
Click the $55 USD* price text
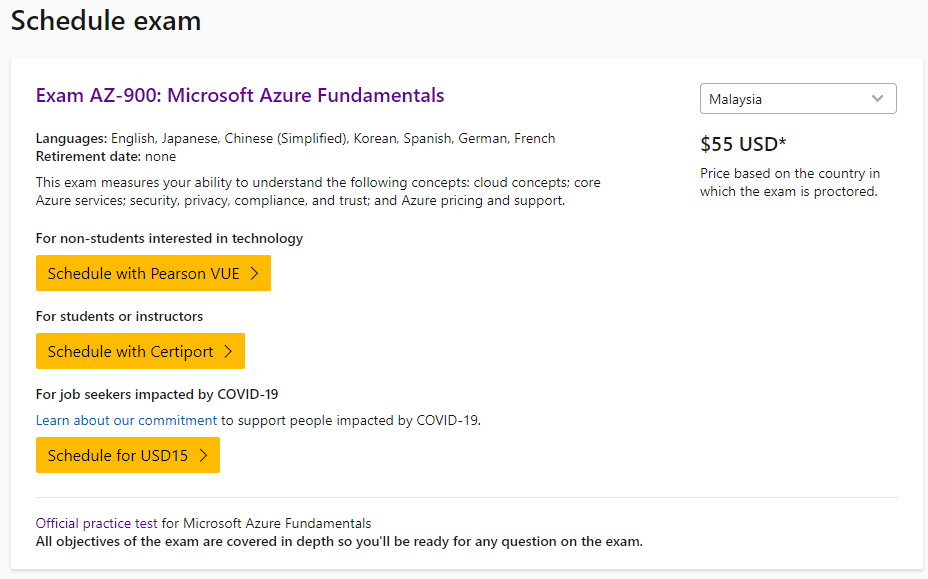click(x=743, y=144)
